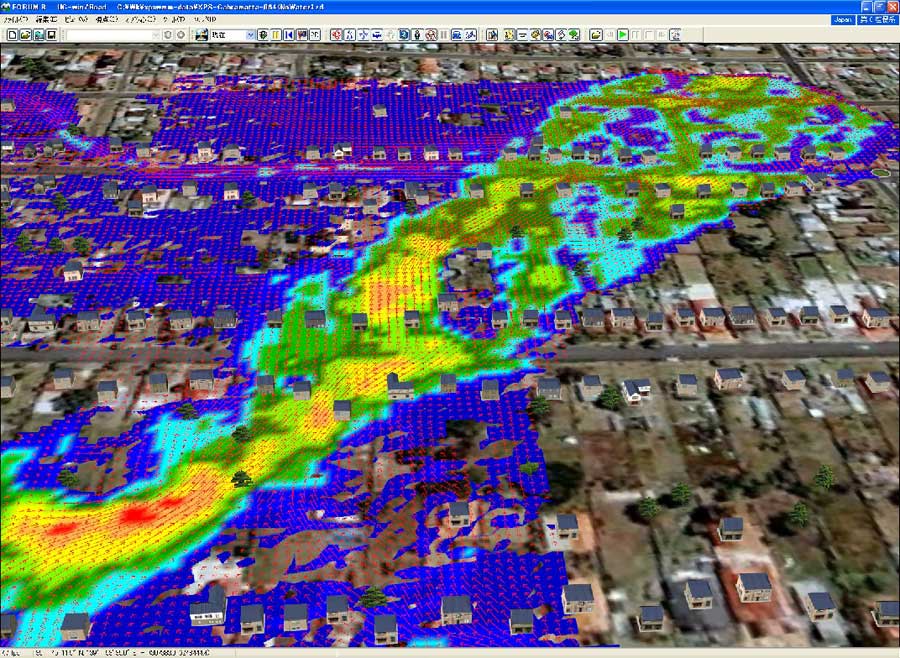Click the floppy disk Save icon
Screen dimensions: 900x658
[52, 35]
